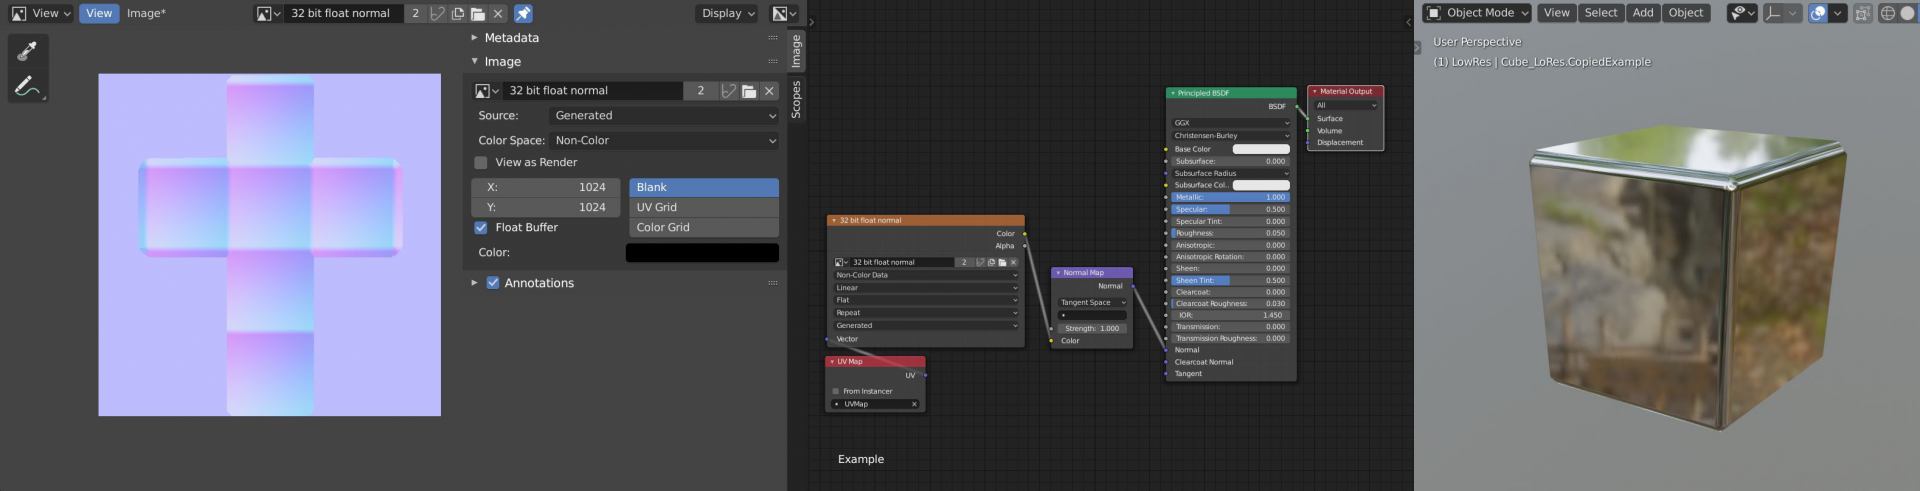Toggle viewport overlays button
The width and height of the screenshot is (1920, 491).
pos(1818,13)
